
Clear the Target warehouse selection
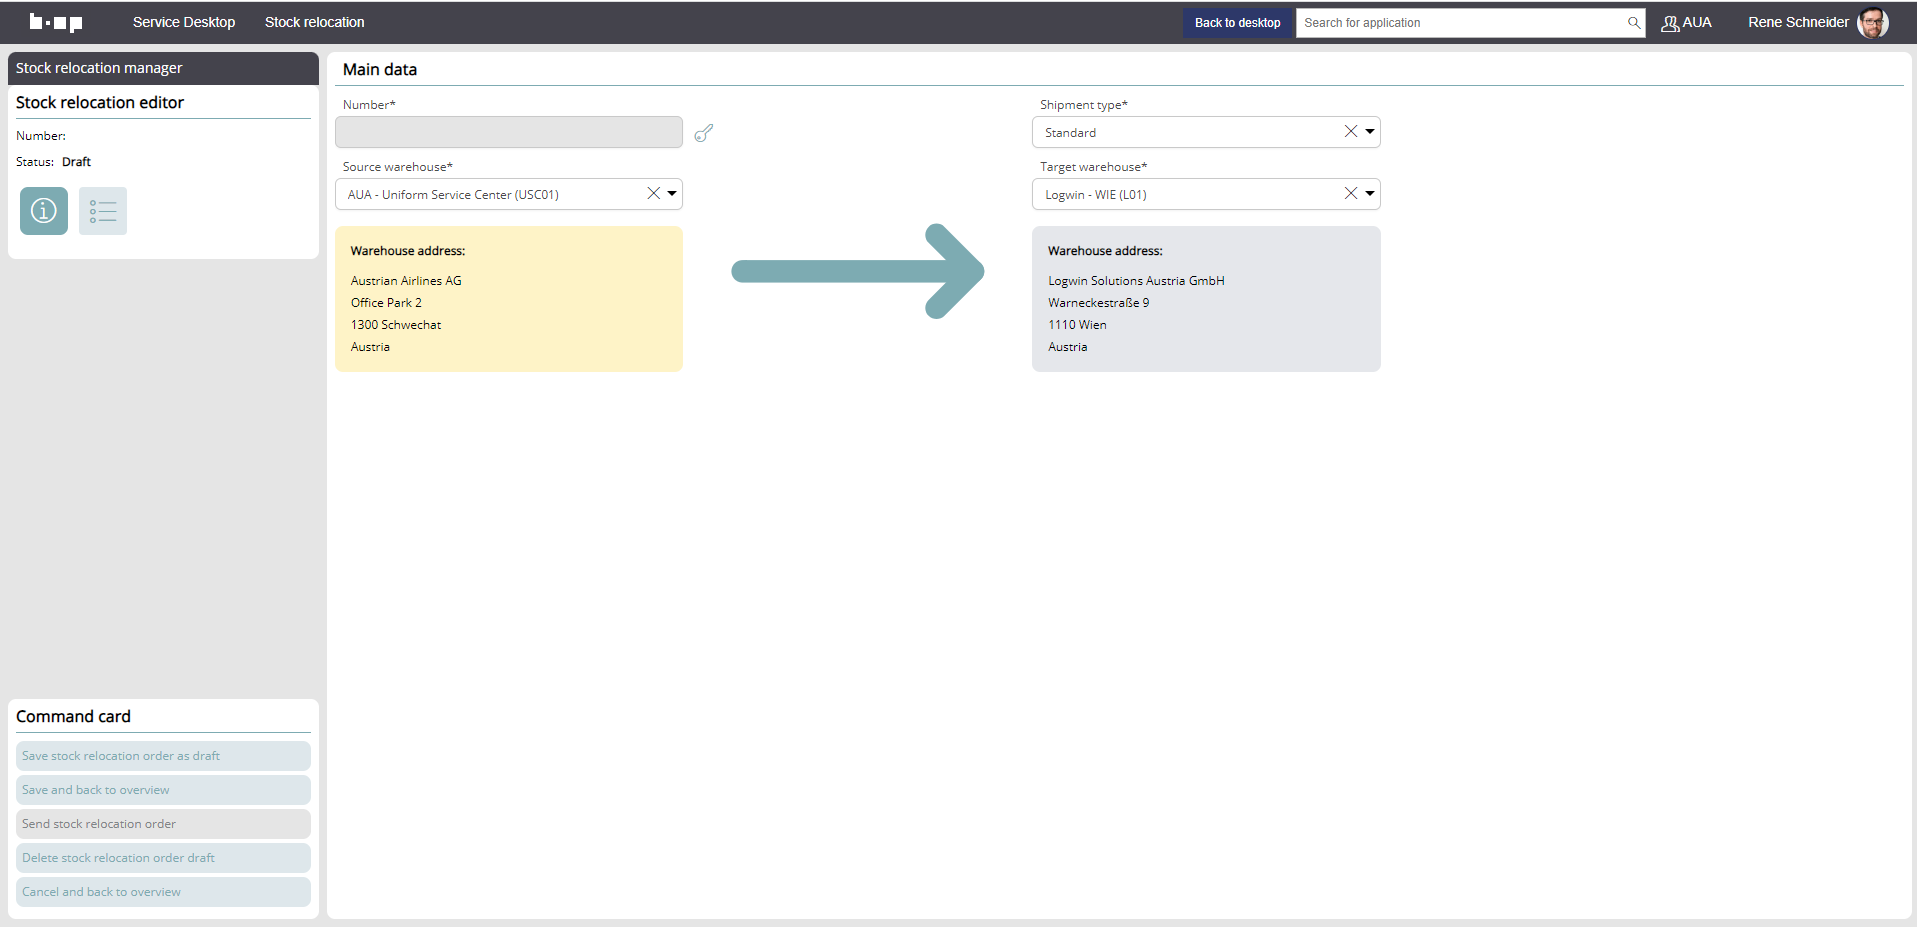point(1350,194)
